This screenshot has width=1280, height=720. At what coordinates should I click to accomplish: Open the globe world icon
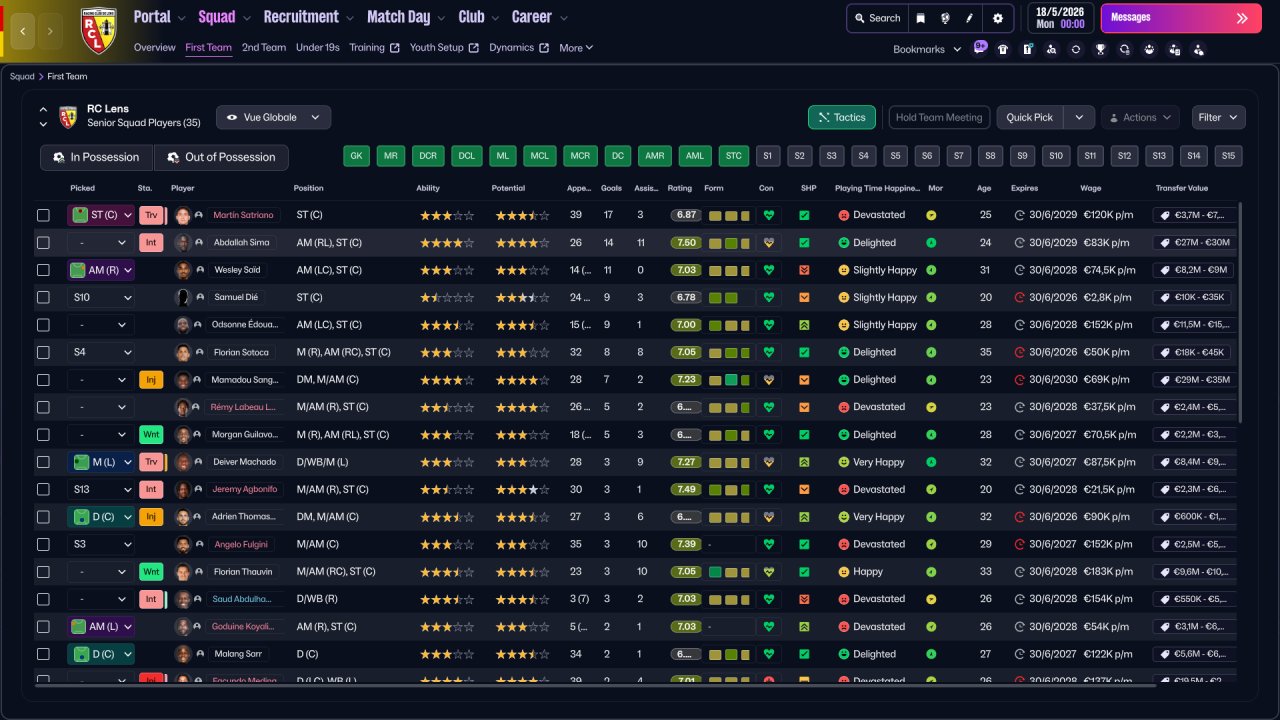pyautogui.click(x=945, y=18)
